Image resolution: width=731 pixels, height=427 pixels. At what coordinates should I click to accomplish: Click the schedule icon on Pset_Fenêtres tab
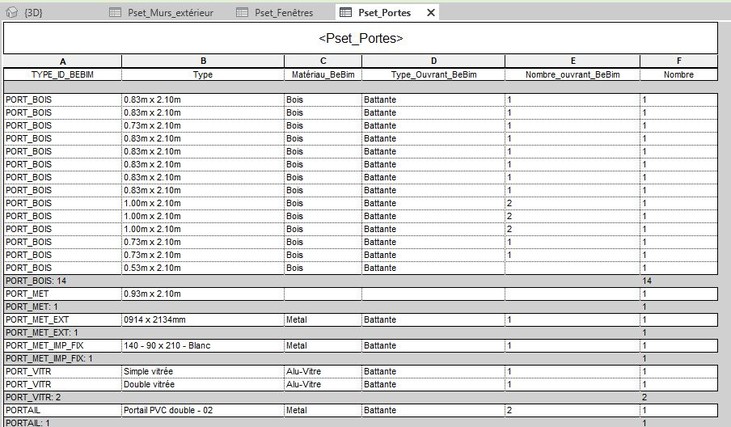point(241,13)
